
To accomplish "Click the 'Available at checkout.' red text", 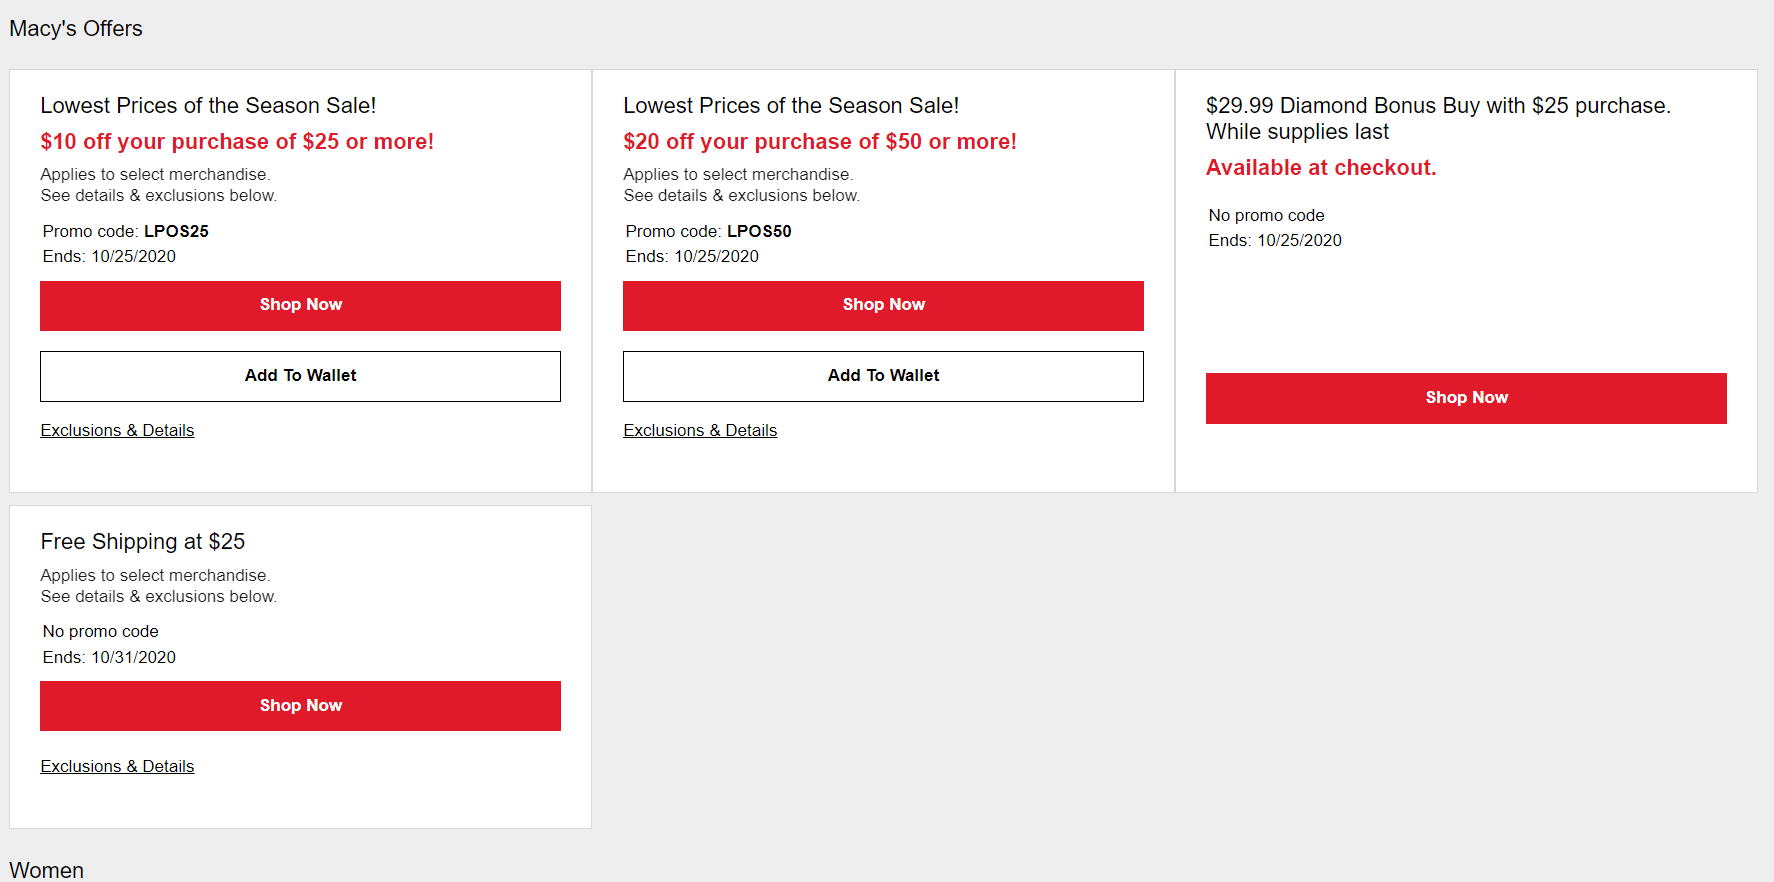I will 1321,168.
